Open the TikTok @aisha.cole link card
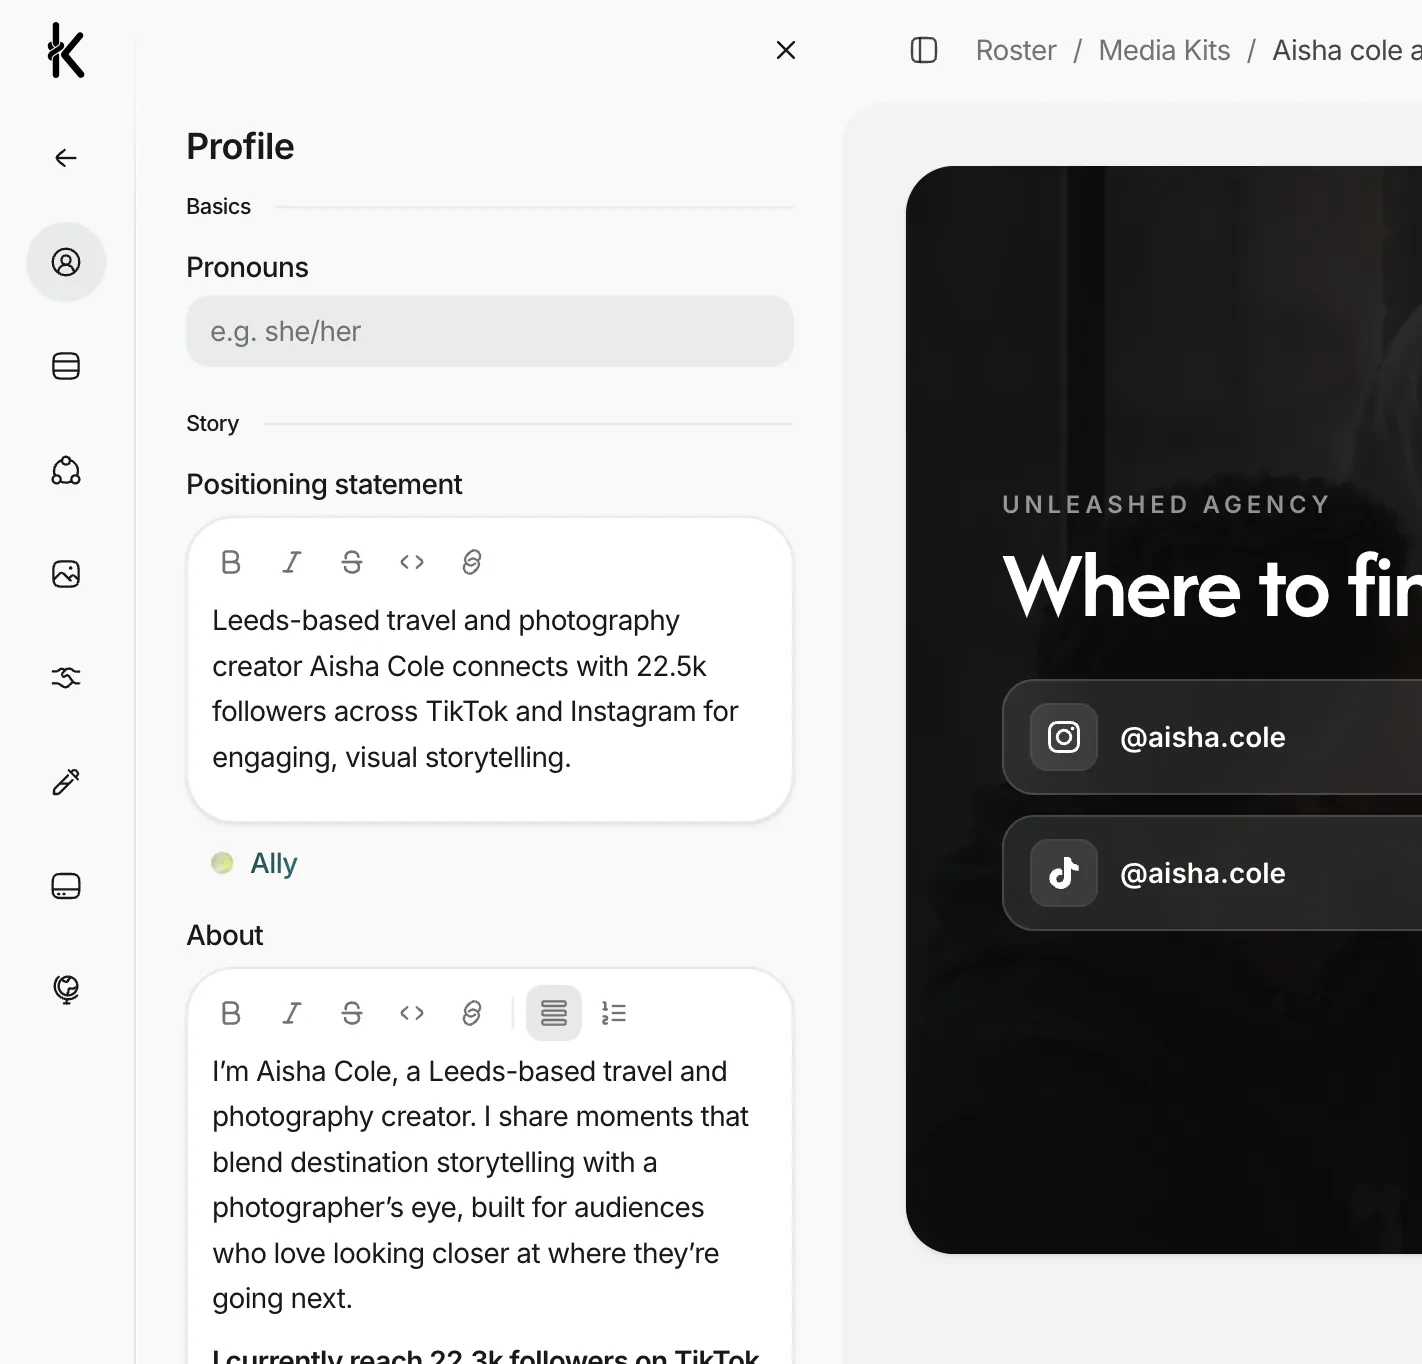1422x1364 pixels. [x=1212, y=873]
